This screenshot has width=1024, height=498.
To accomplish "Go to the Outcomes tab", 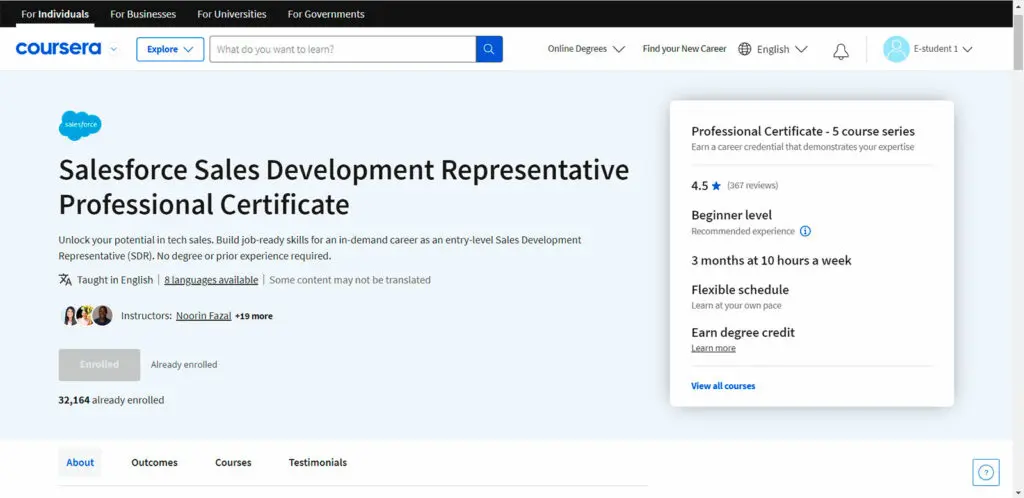I will [154, 462].
